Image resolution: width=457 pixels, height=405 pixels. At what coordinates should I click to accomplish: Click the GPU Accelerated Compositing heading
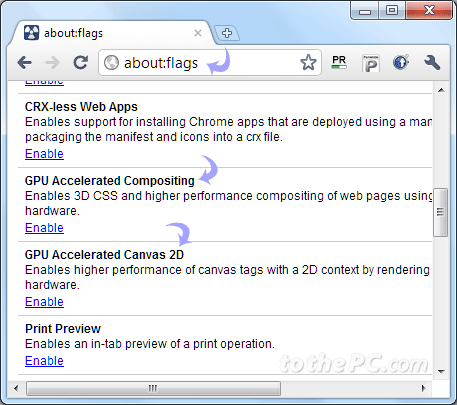pyautogui.click(x=110, y=181)
